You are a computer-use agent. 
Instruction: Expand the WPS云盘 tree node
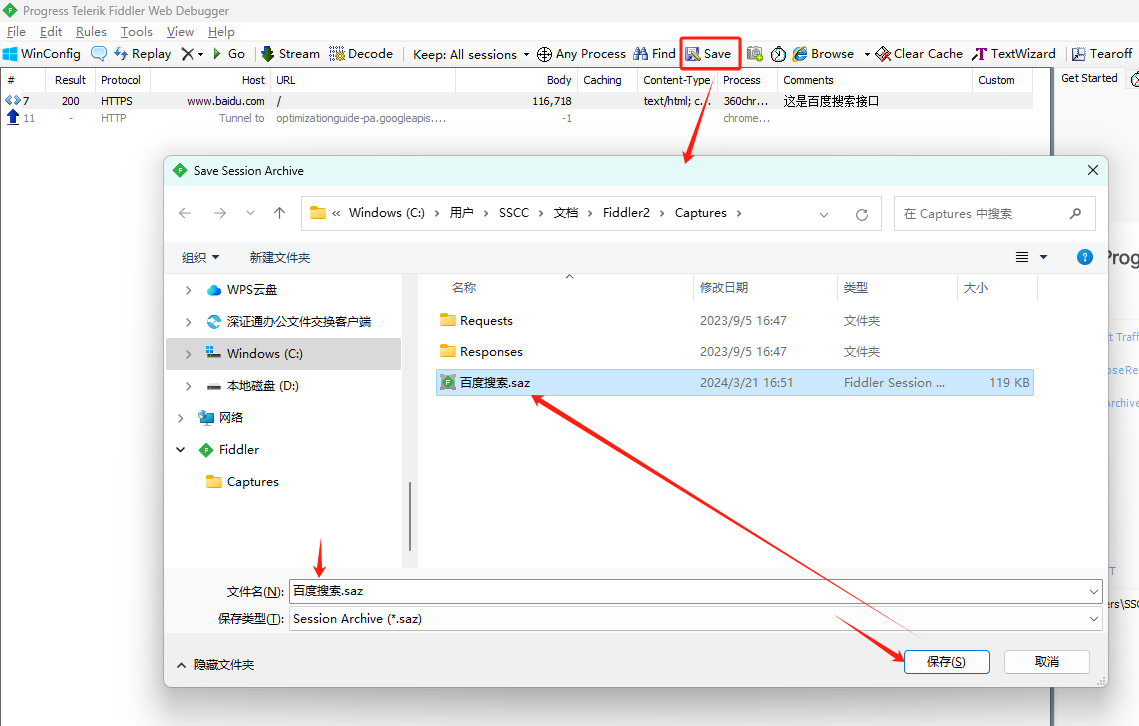point(188,290)
